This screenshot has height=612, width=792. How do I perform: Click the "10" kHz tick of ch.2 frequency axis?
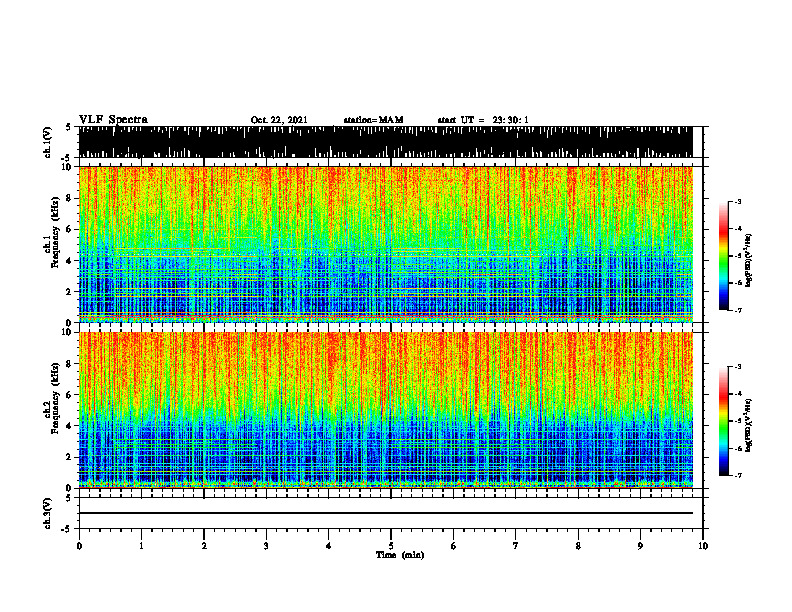pos(68,332)
